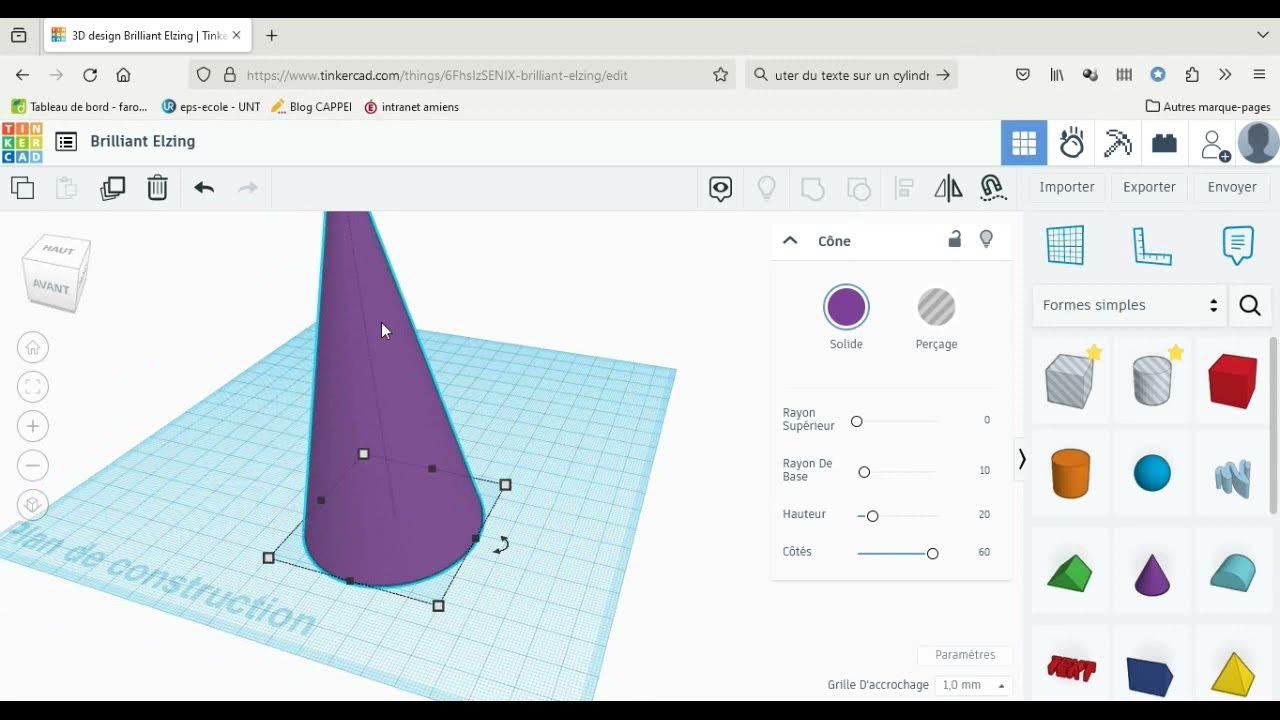The height and width of the screenshot is (720, 1280).
Task: Click the Home view button
Action: pyautogui.click(x=33, y=347)
